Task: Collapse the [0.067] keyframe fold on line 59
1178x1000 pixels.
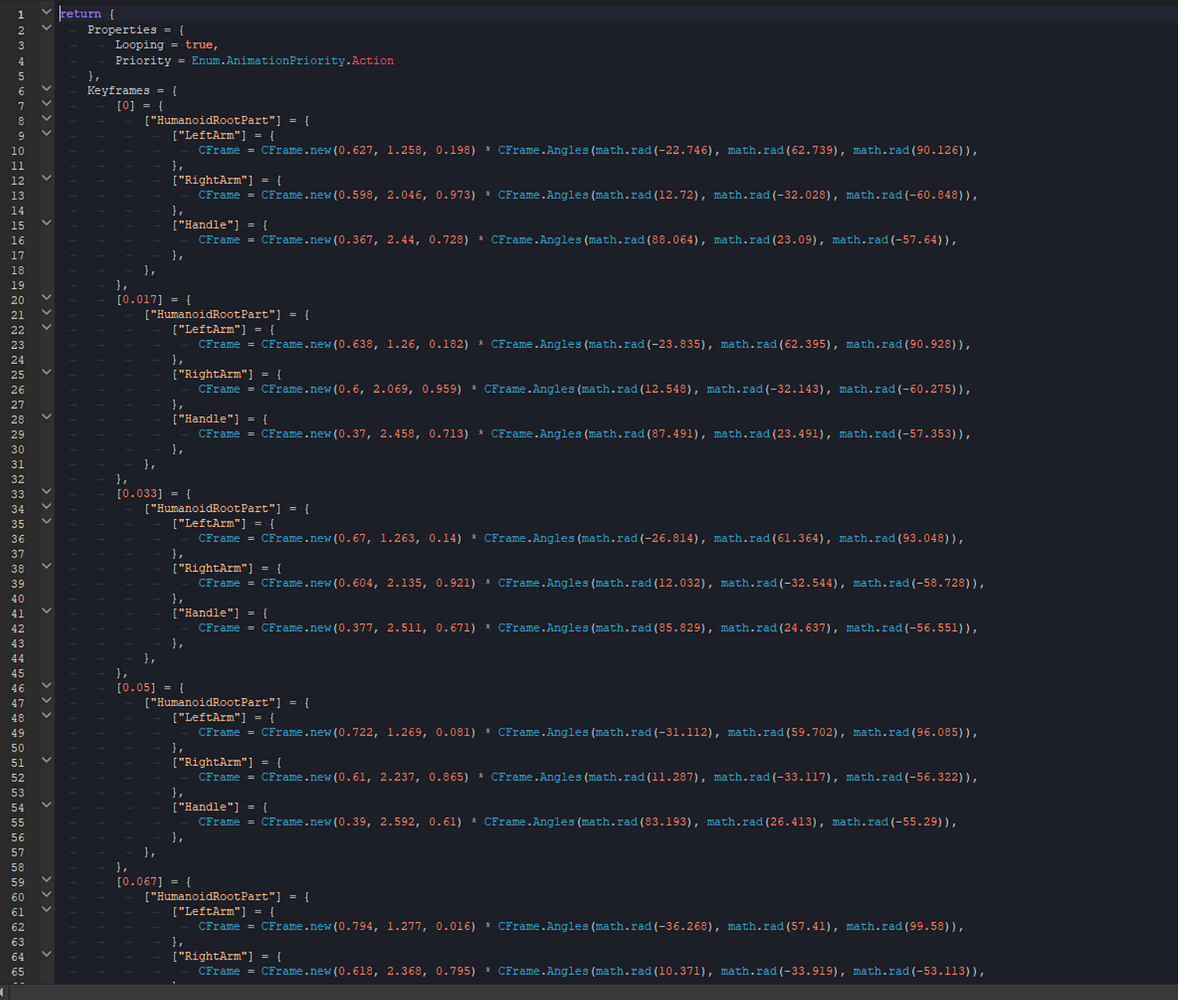Action: tap(46, 880)
